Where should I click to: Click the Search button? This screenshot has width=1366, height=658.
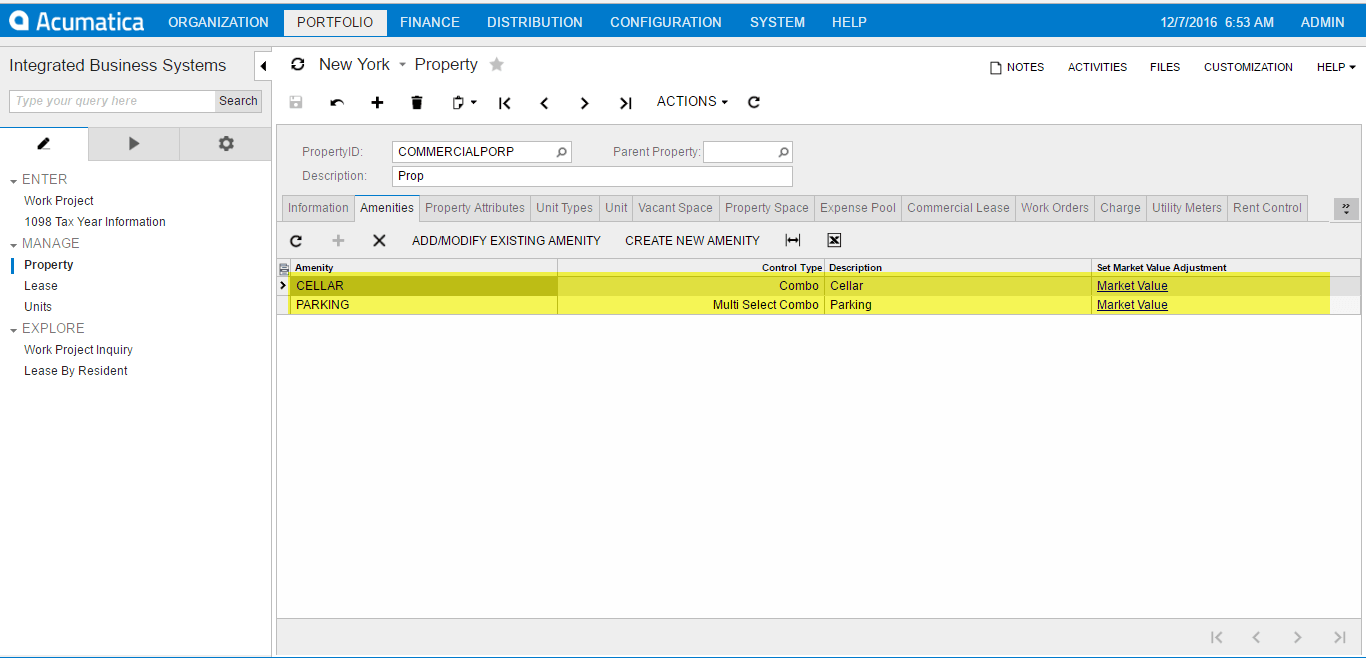(238, 101)
